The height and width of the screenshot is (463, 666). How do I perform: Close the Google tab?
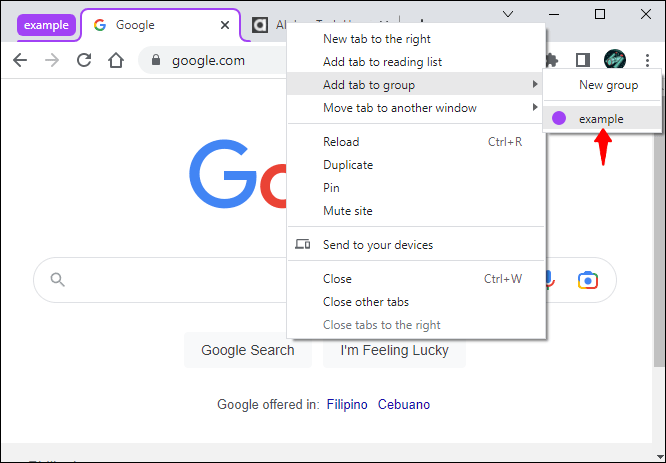[x=222, y=25]
